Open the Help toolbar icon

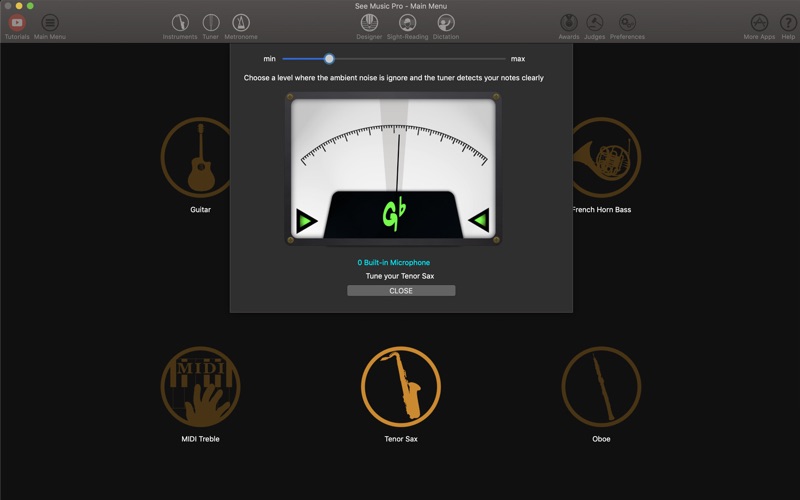coord(788,23)
